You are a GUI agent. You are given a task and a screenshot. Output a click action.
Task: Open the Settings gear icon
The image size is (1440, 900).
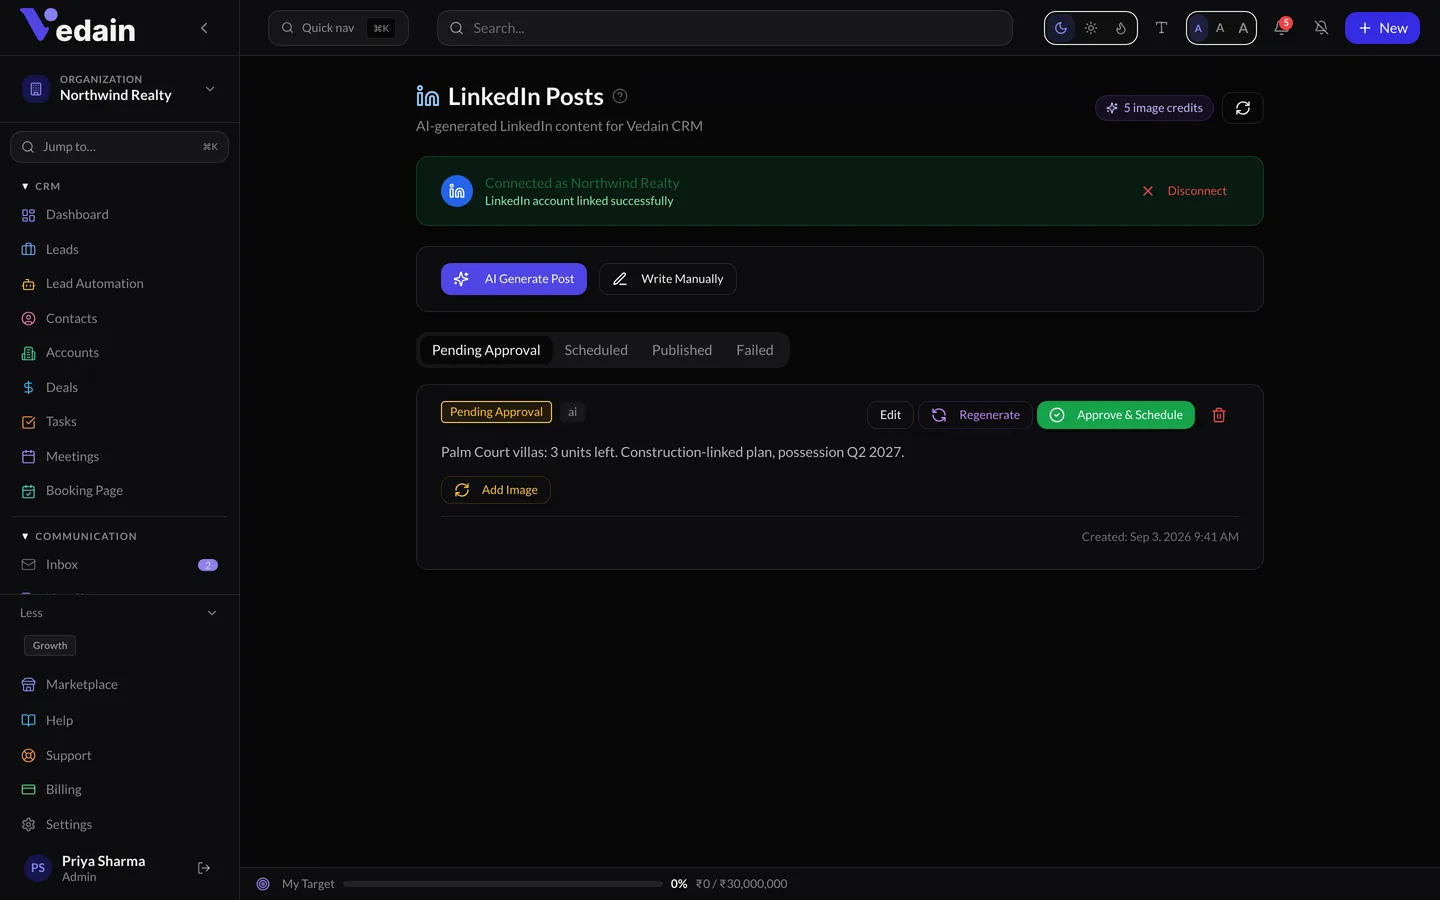28,825
